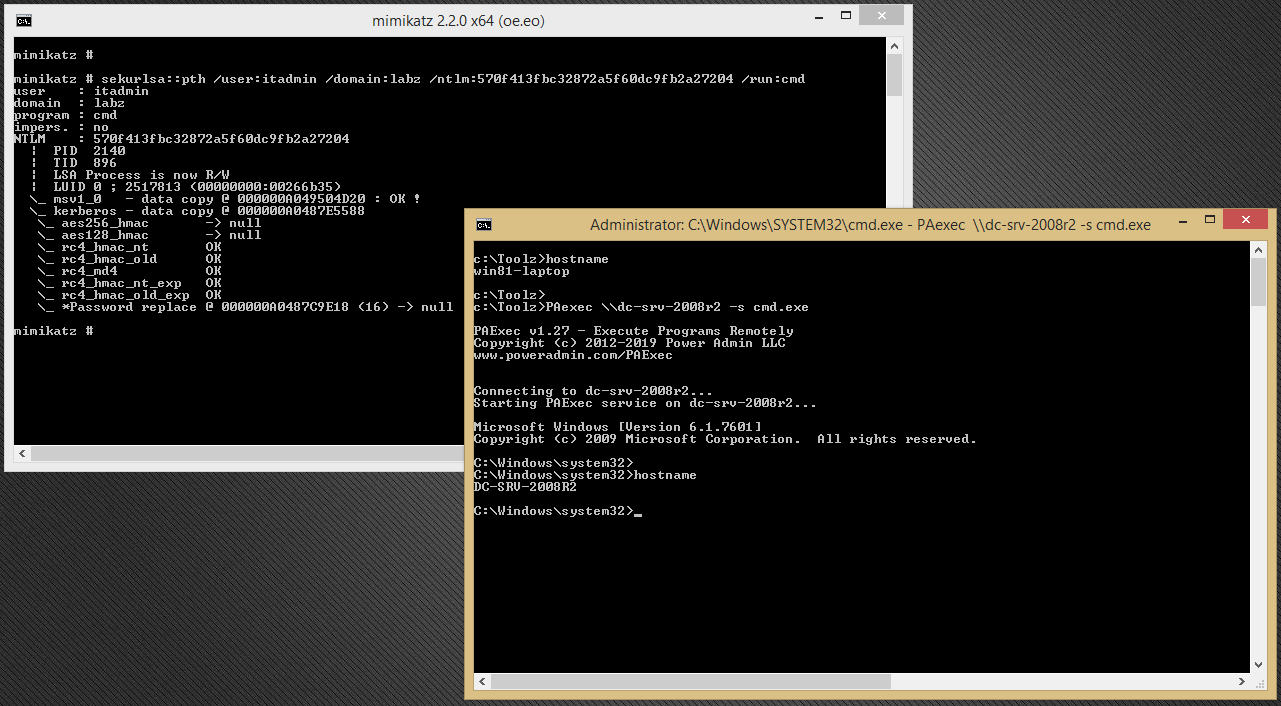Click 'Copyright (c) 2012-2019 Power Admin LLC' line

click(x=629, y=343)
